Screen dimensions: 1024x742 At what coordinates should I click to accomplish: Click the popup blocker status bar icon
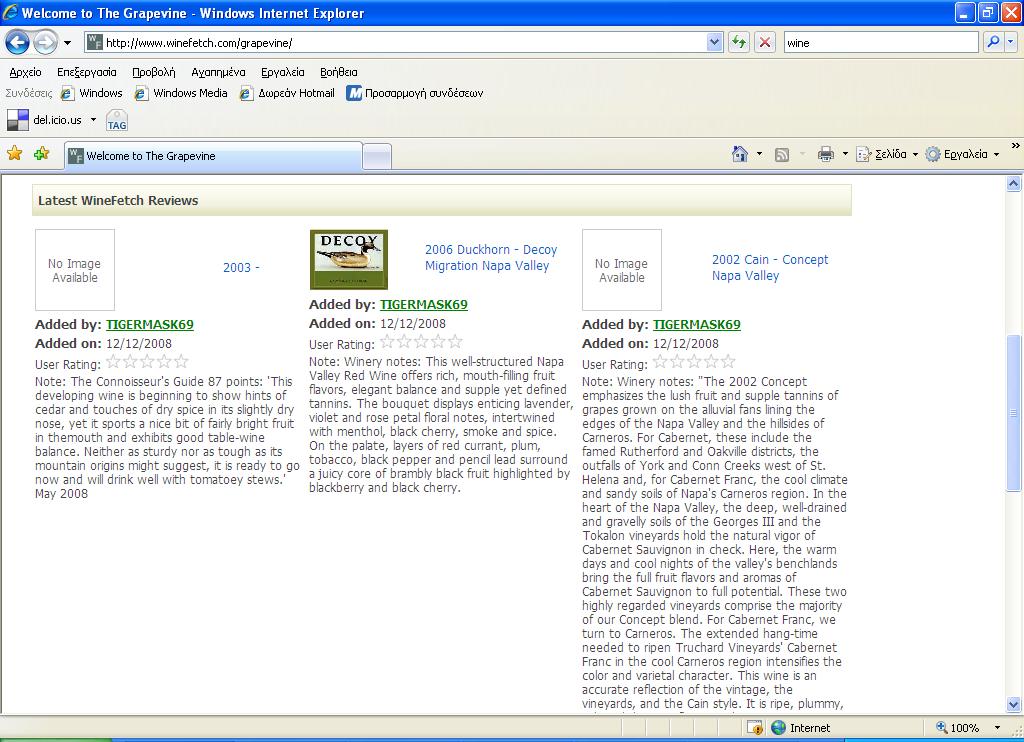[754, 728]
